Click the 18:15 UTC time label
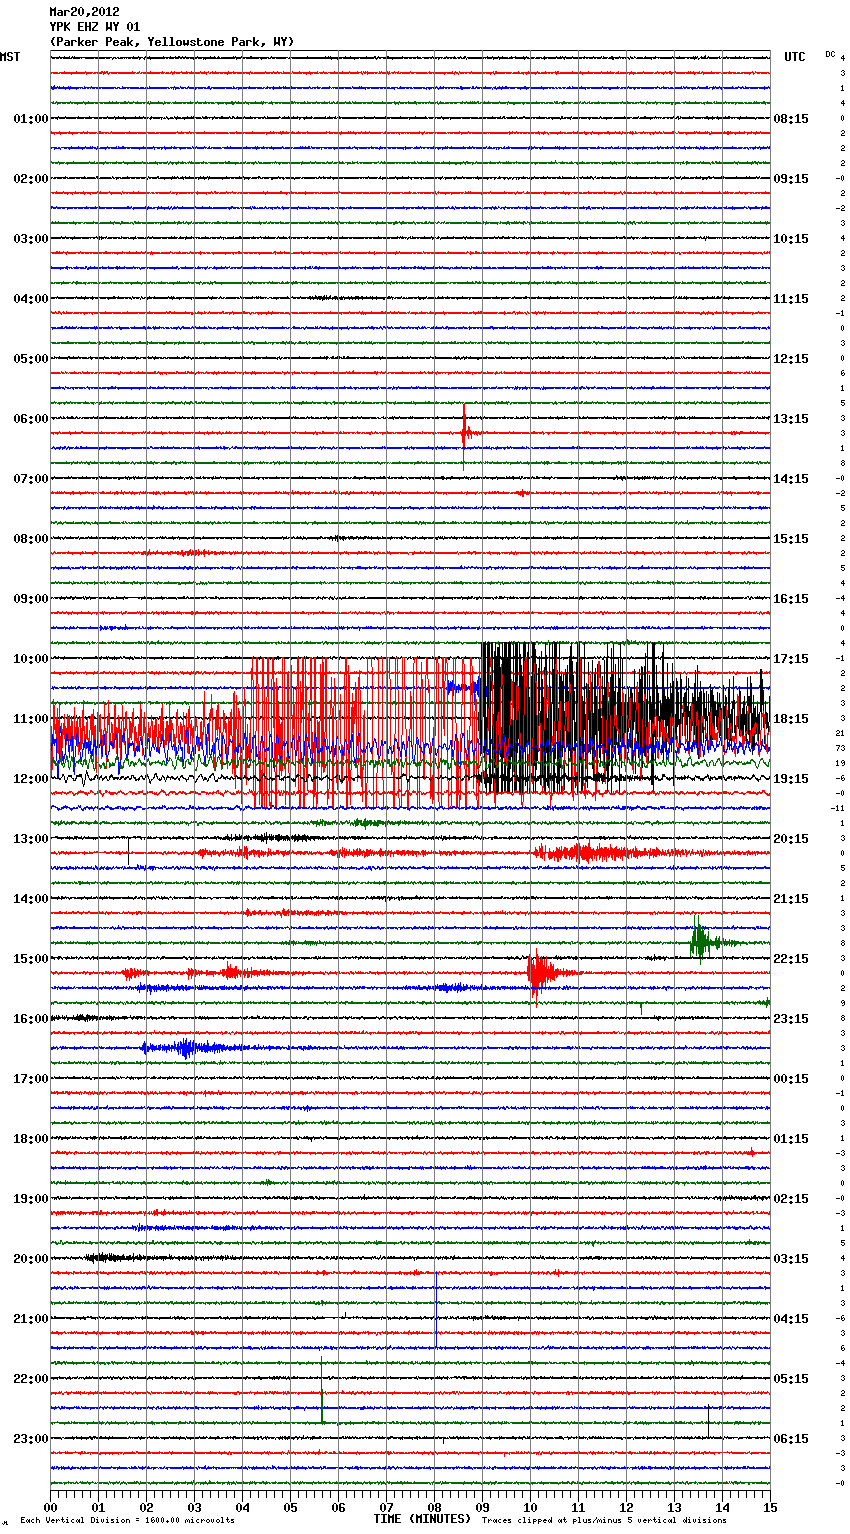Viewport: 850px width, 1534px height. [791, 719]
